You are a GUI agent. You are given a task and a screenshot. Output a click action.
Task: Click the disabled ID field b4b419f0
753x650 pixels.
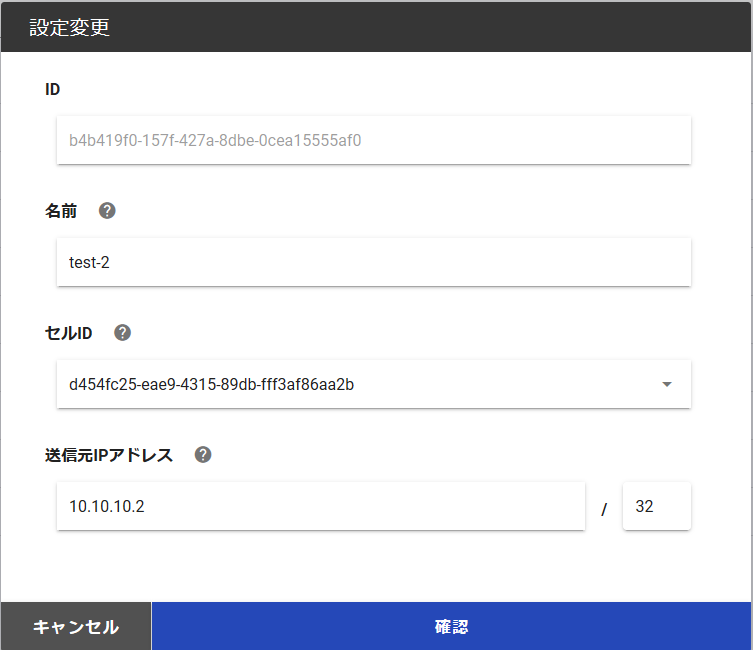click(374, 140)
